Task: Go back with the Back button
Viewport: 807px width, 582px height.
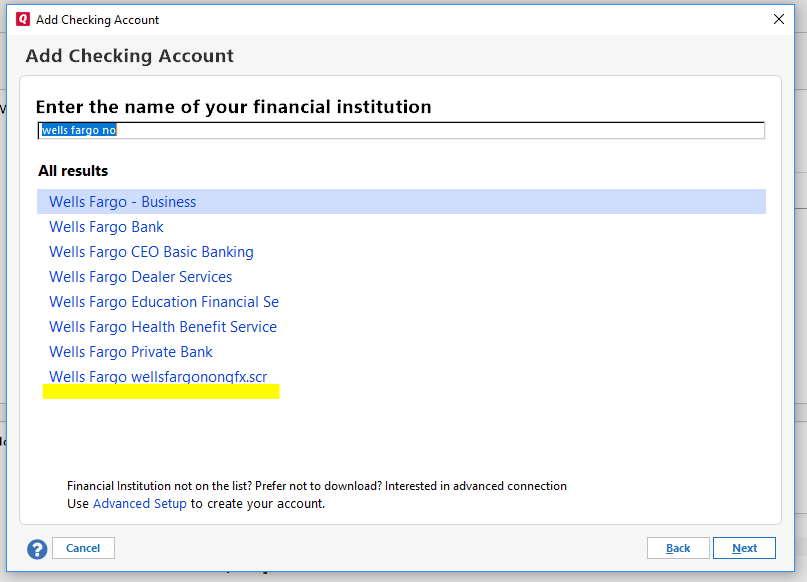Action: click(x=678, y=548)
